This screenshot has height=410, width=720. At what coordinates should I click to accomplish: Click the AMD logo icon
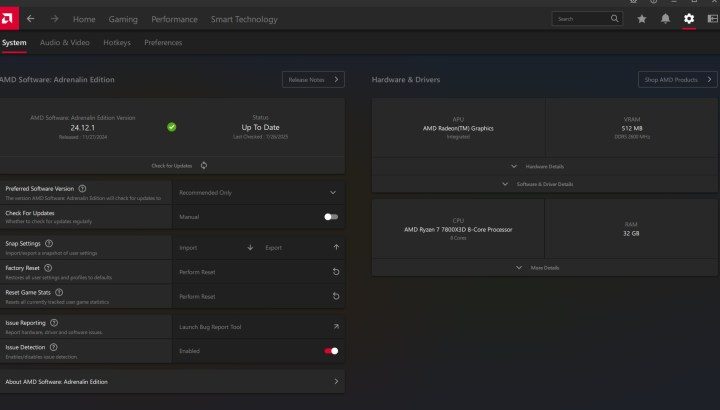click(x=8, y=18)
